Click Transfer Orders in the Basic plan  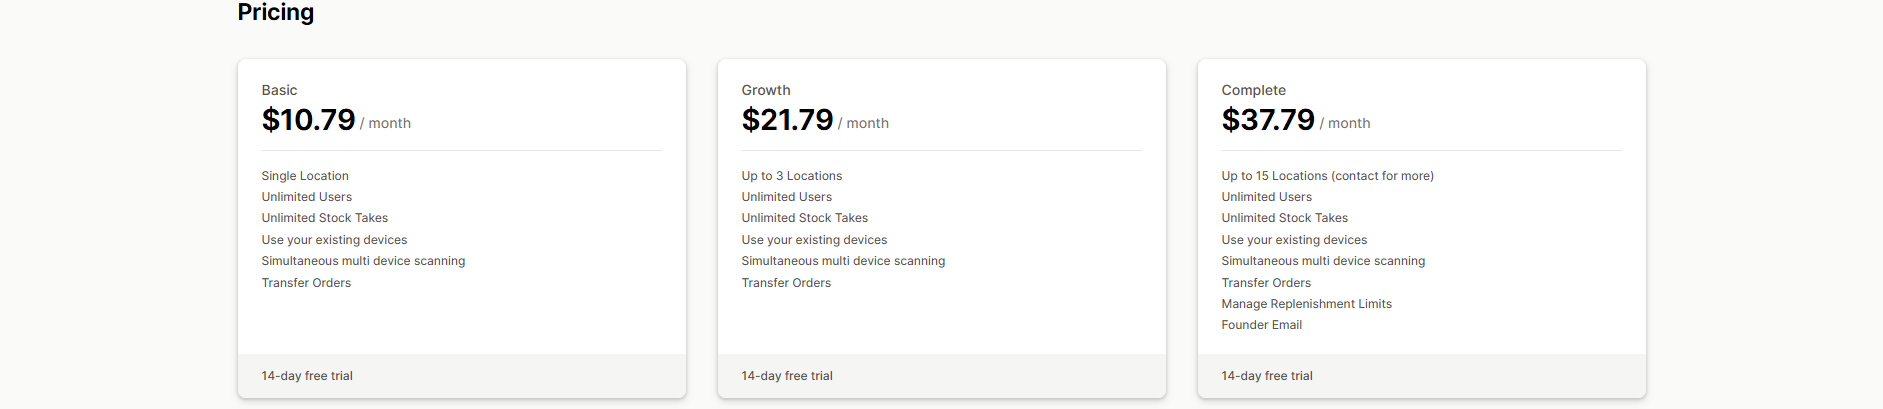tap(306, 283)
